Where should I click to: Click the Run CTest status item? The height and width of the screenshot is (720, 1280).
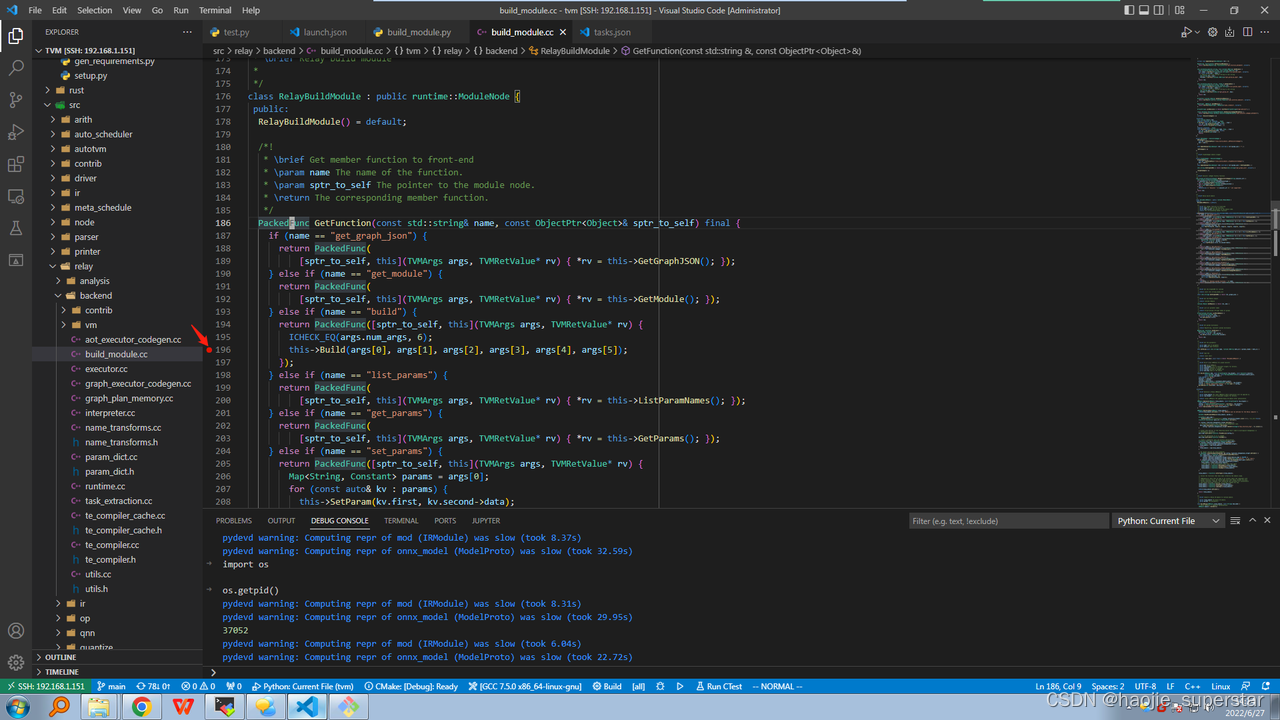(718, 687)
